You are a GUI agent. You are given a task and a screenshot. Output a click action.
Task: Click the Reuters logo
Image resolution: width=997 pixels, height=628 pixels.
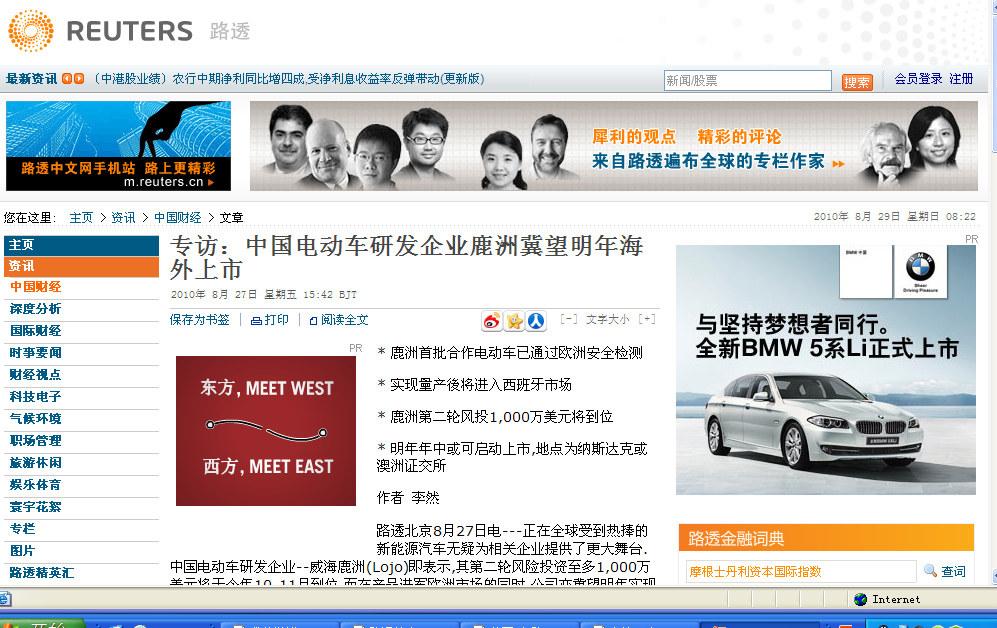100,31
